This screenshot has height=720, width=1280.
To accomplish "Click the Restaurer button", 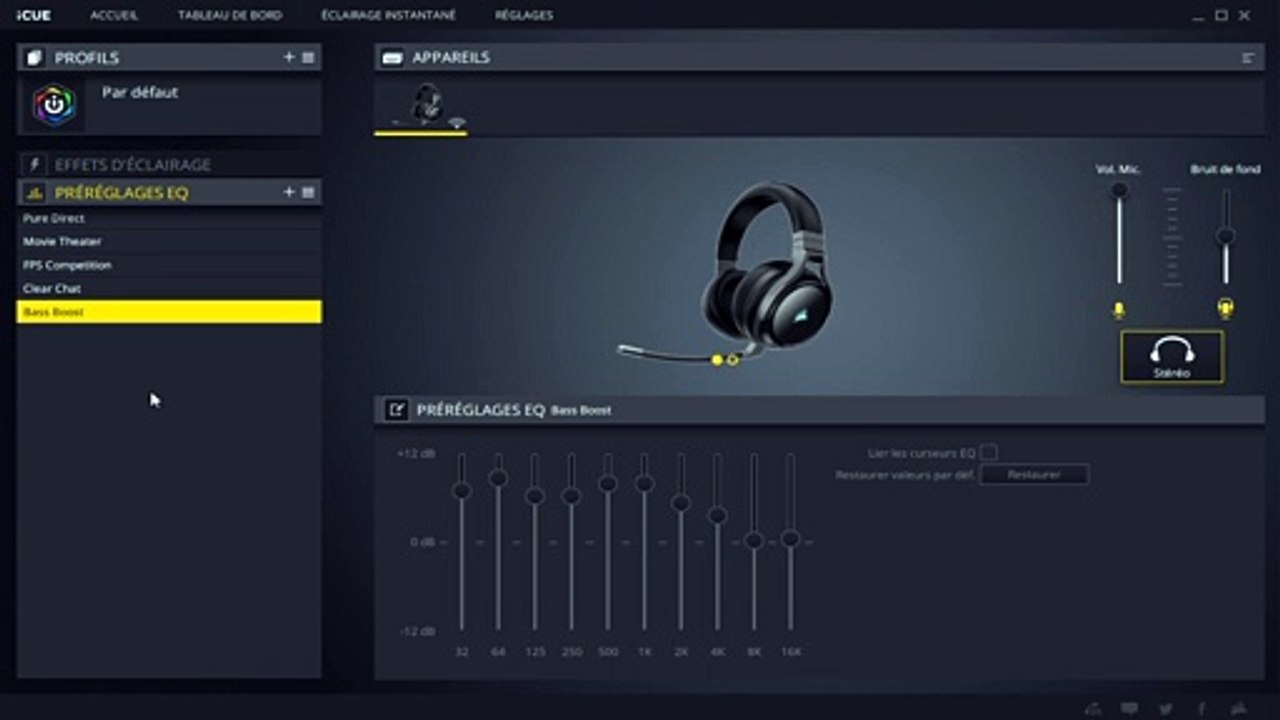I will 1034,474.
